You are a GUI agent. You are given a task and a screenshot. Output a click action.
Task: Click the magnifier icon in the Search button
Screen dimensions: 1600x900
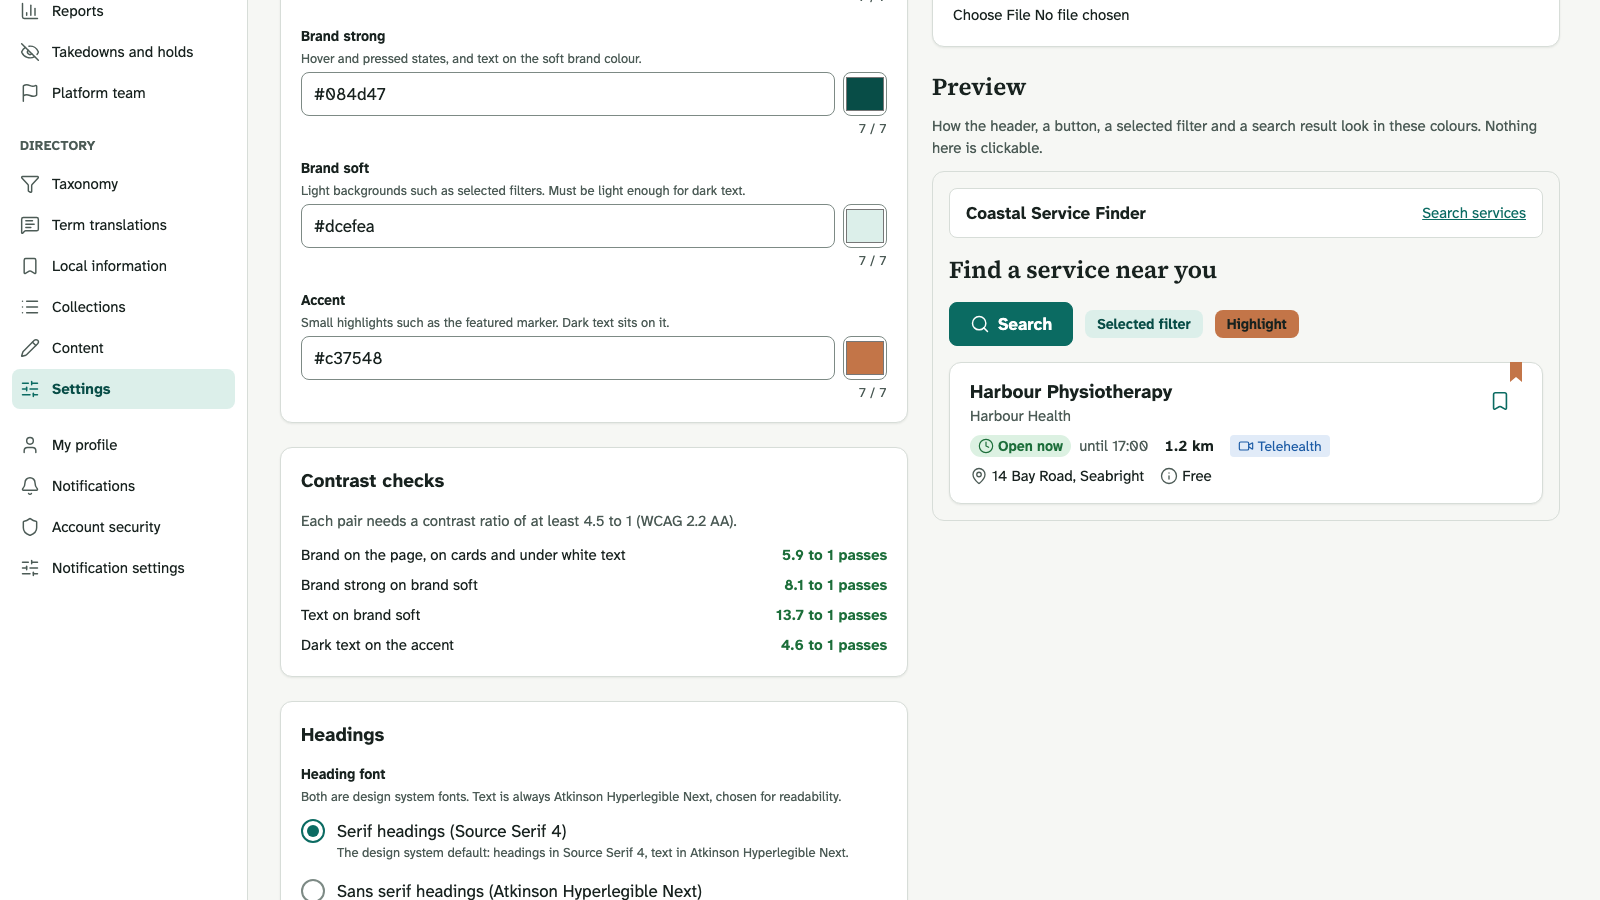click(x=980, y=324)
